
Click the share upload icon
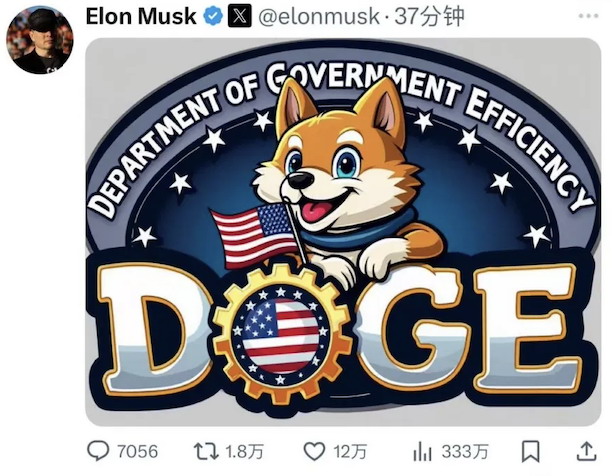(x=587, y=451)
